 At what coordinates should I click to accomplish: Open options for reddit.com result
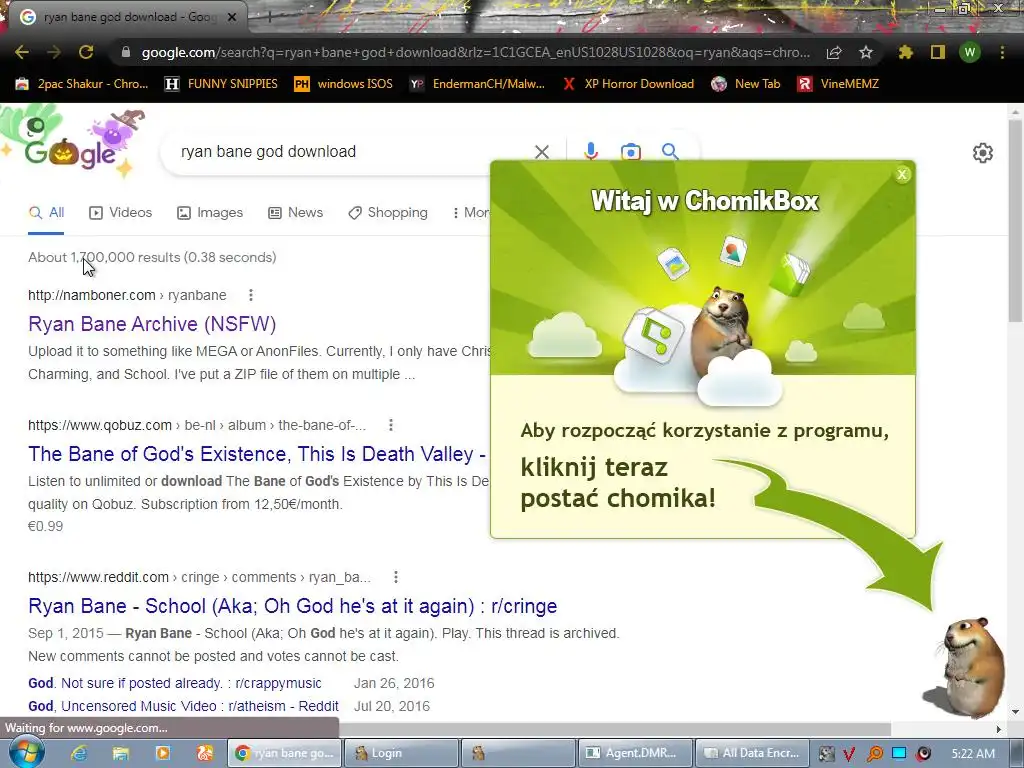point(396,577)
